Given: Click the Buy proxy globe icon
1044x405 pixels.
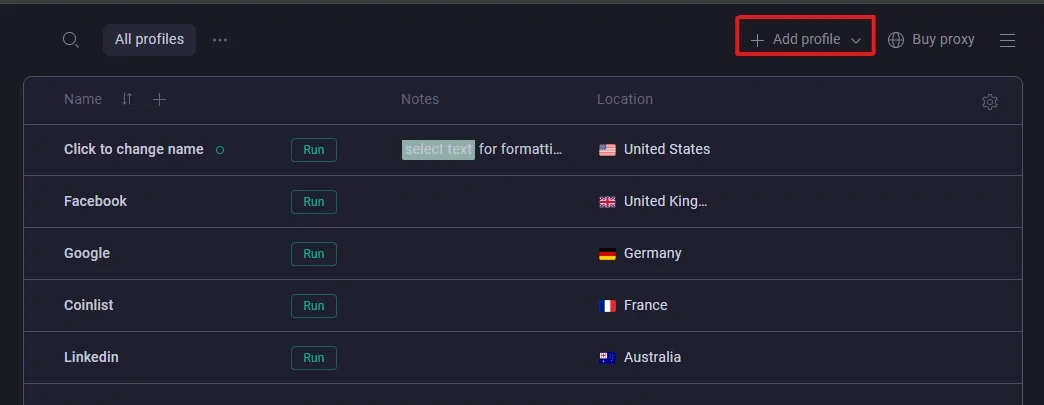Looking at the screenshot, I should pyautogui.click(x=896, y=40).
